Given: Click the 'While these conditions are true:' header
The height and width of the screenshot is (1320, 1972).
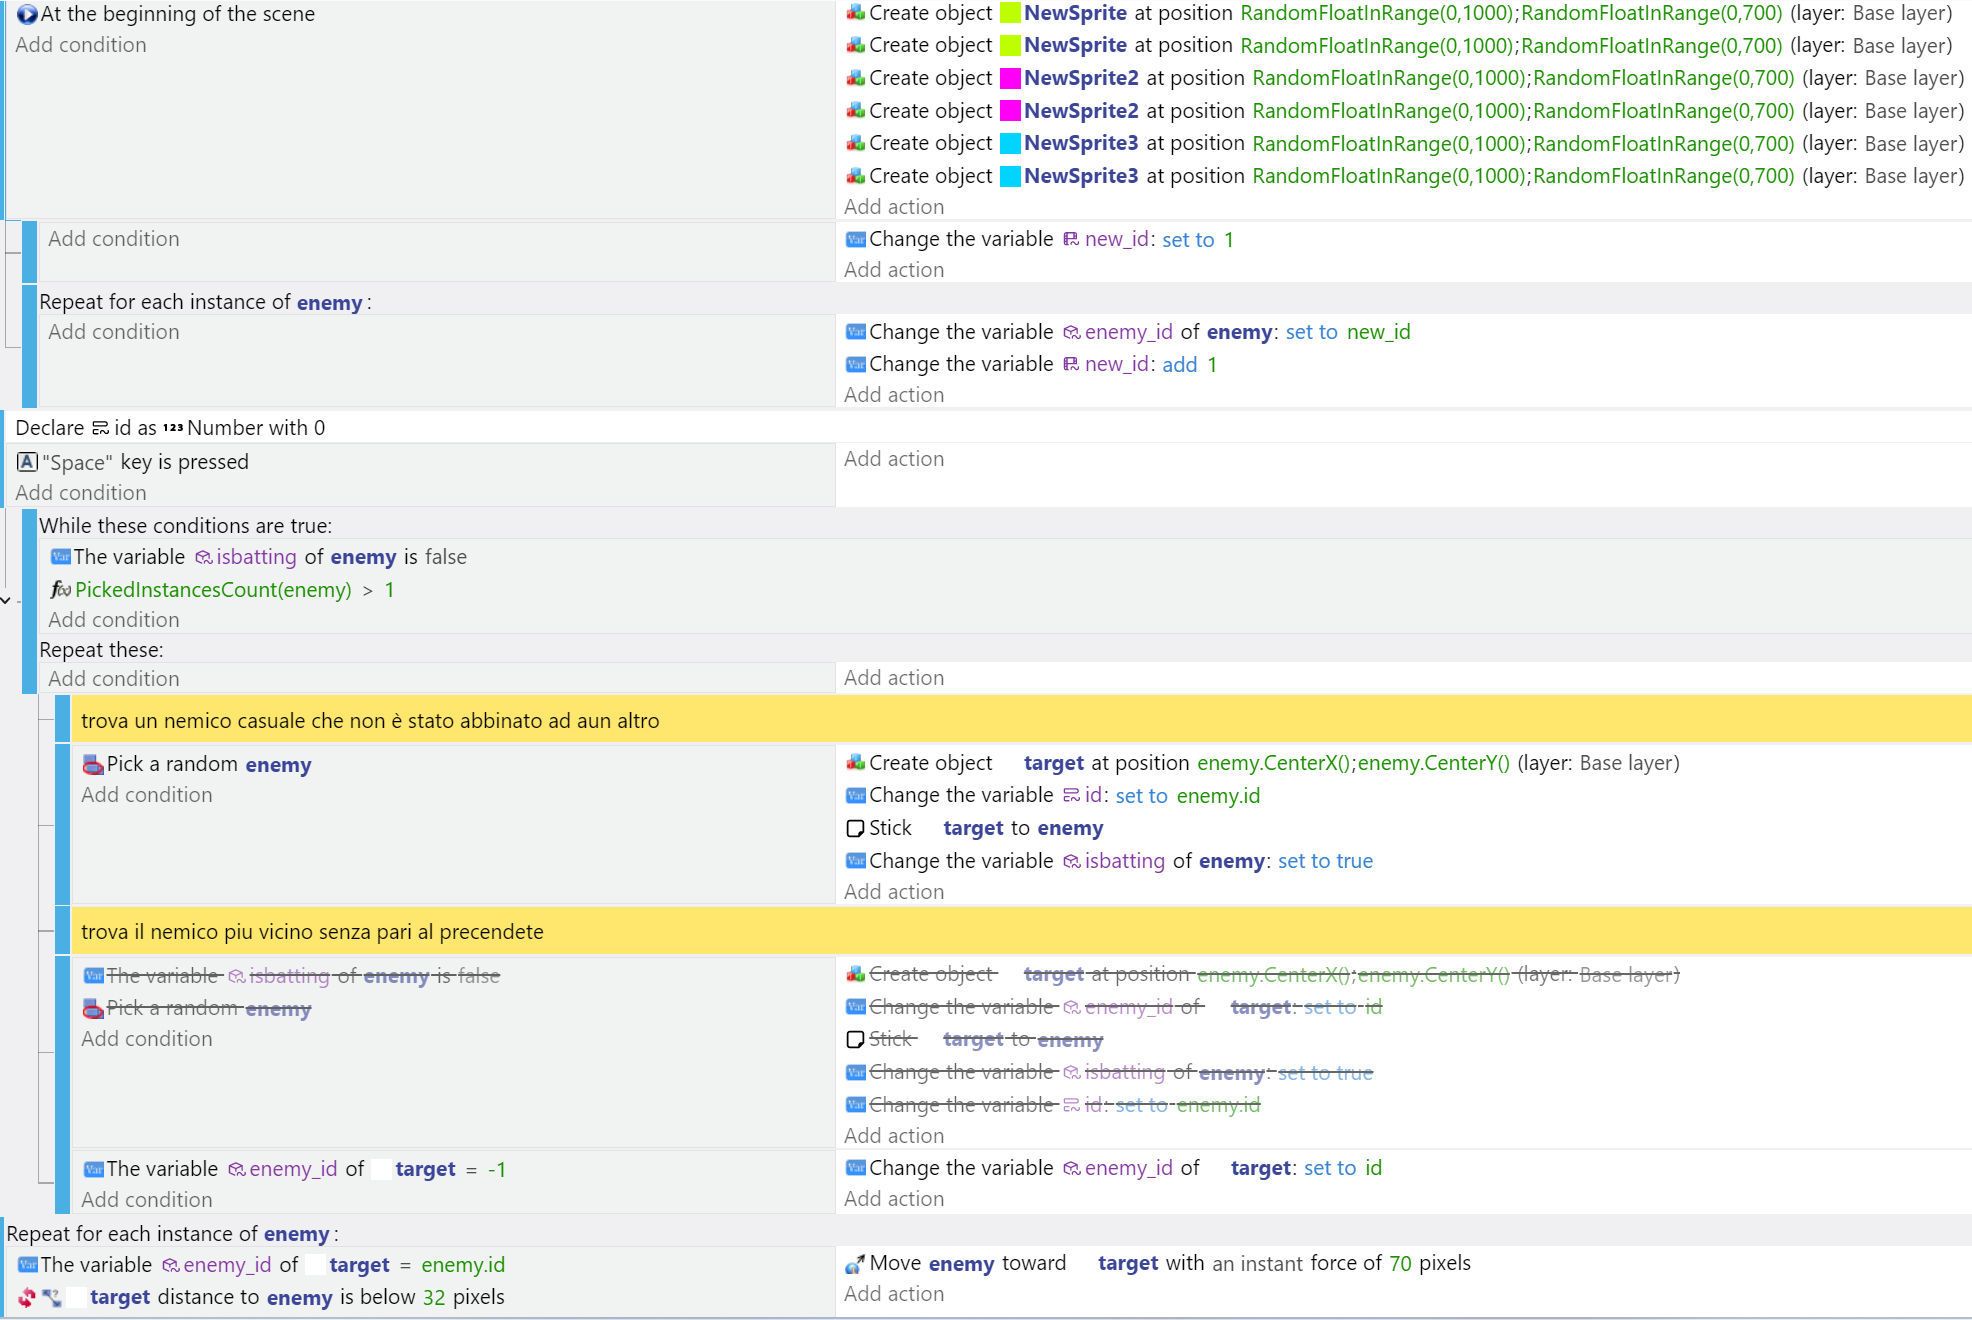Looking at the screenshot, I should coord(186,526).
